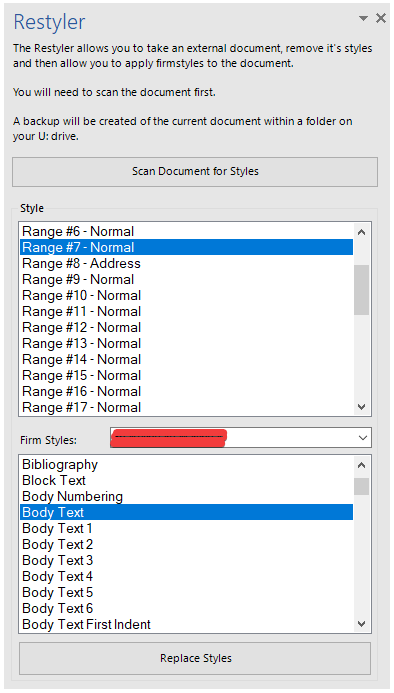394x693 pixels.
Task: Choose Body Text 2 style
Action: click(x=186, y=544)
